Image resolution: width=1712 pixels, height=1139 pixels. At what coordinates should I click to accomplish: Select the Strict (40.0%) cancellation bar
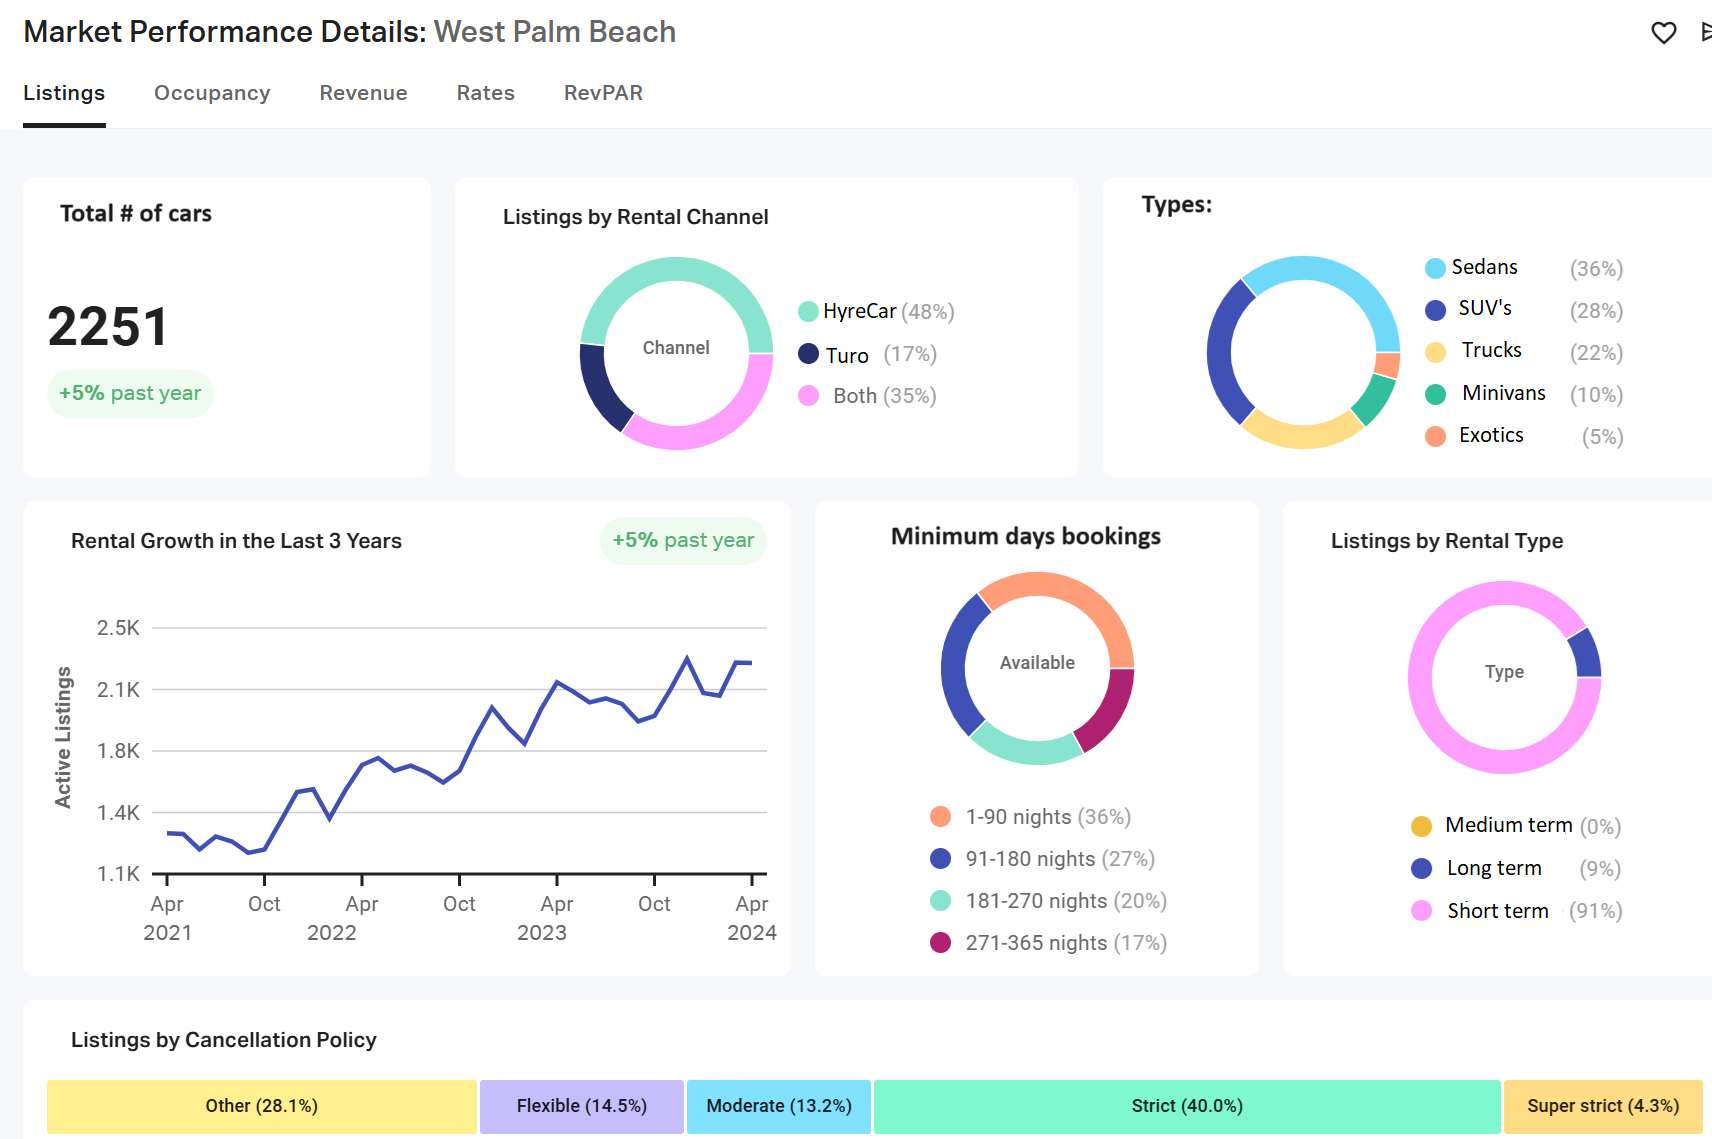click(1187, 1106)
